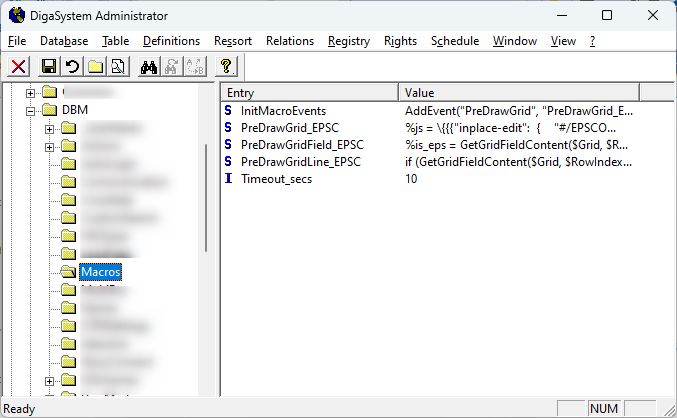Image resolution: width=677 pixels, height=418 pixels.
Task: Click the yellow folder toolbar icon
Action: click(x=94, y=67)
